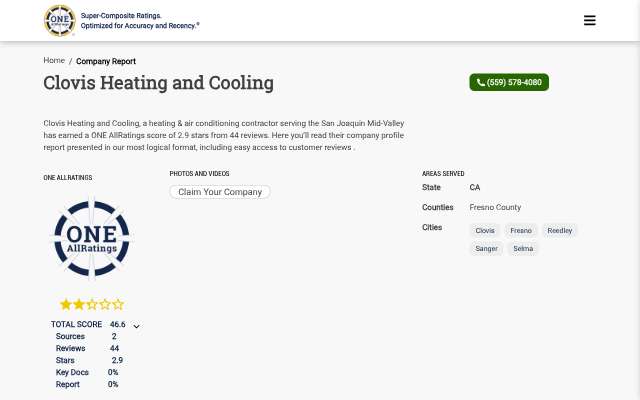Select the Reedley city tag

560,231
